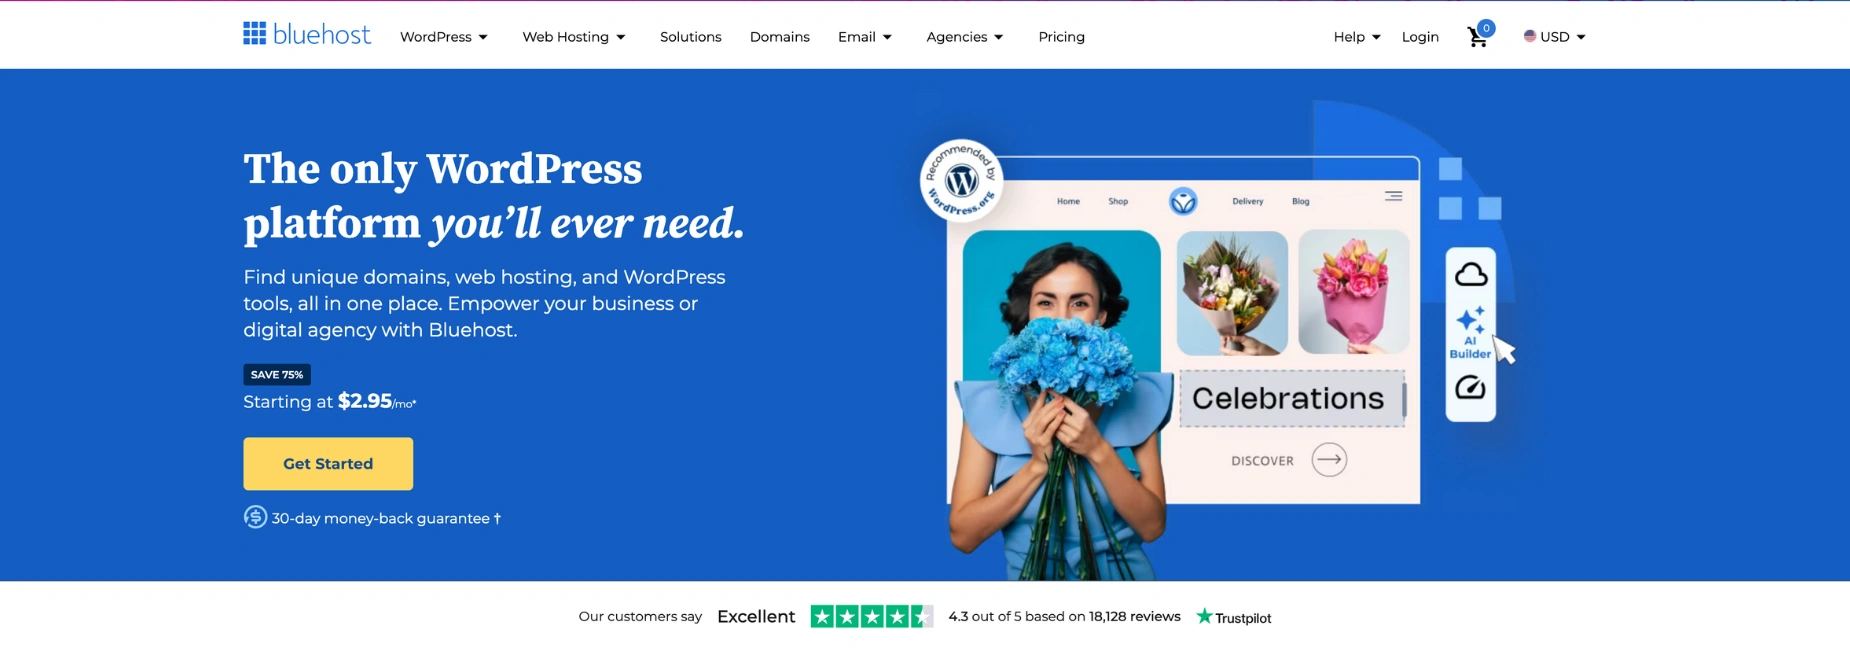Click the pink bouquet thumbnail

point(1353,293)
